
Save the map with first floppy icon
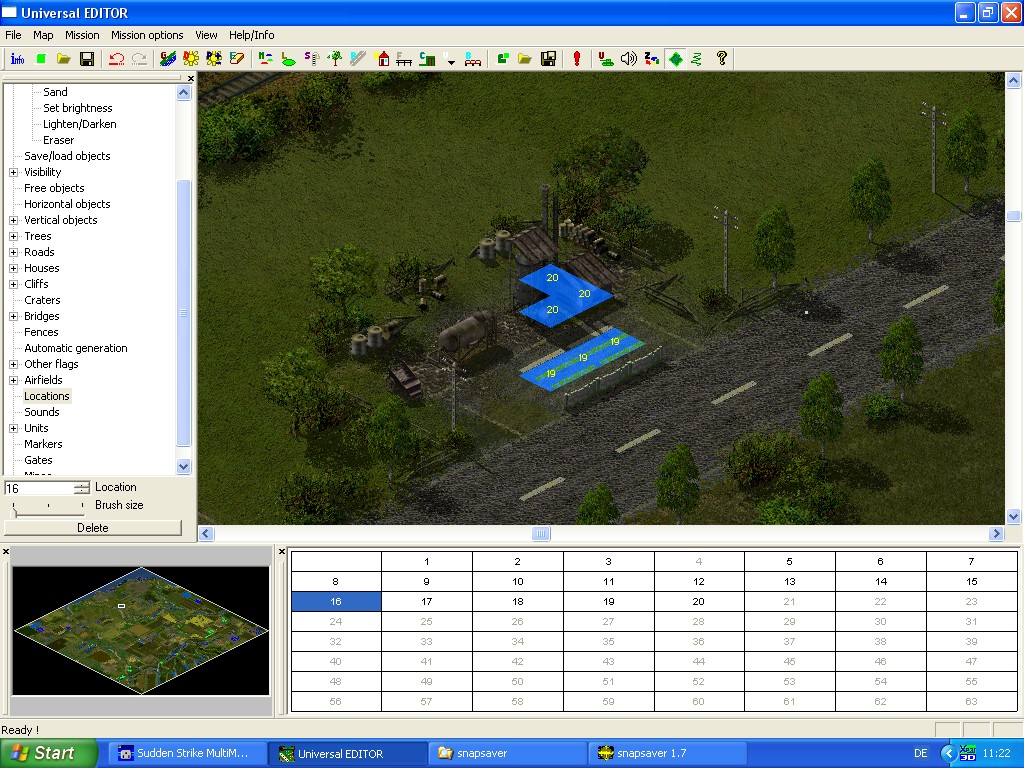point(87,59)
